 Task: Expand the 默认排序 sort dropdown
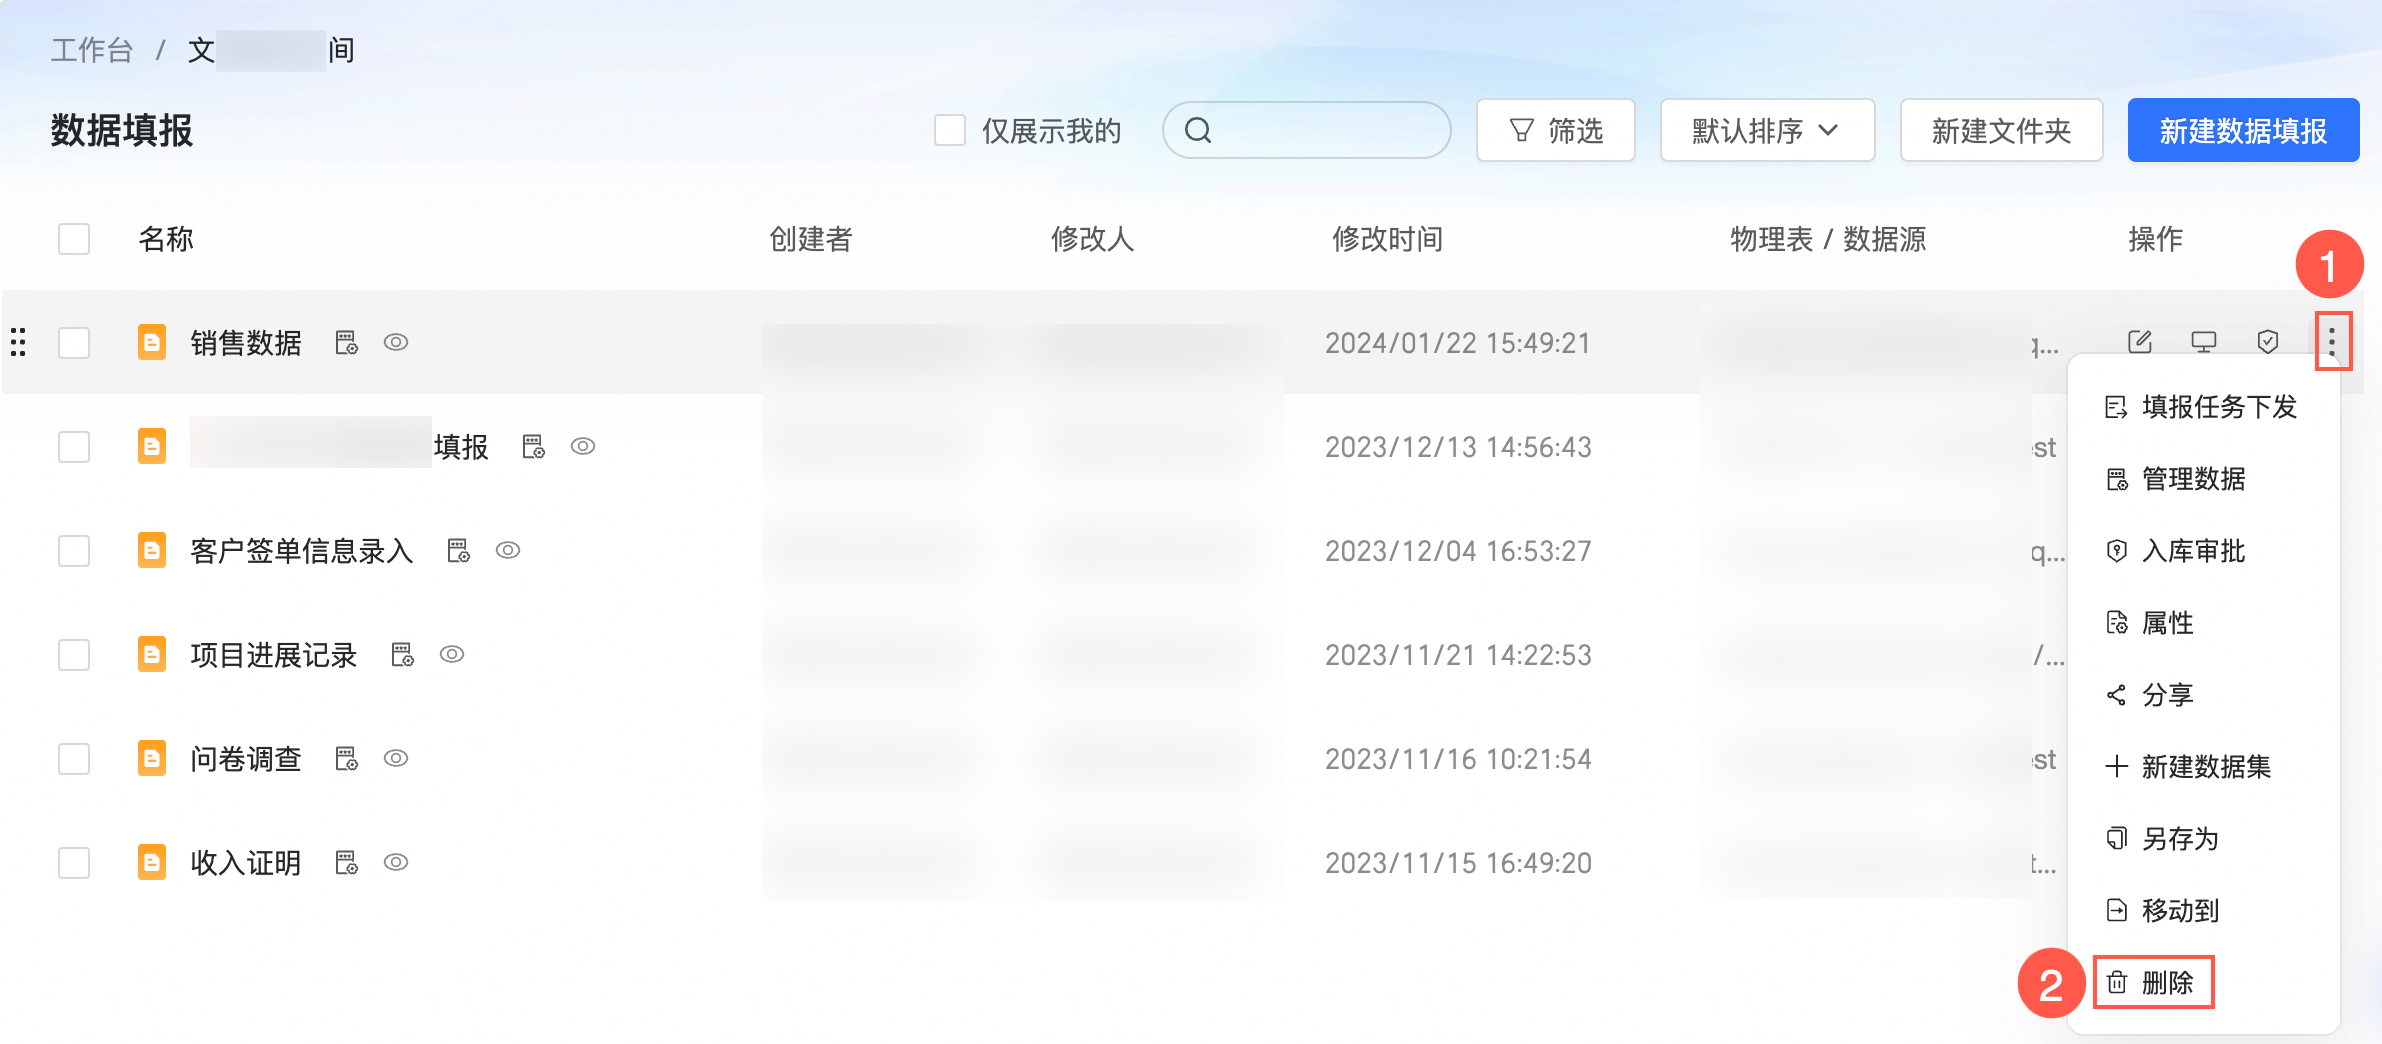(1767, 130)
